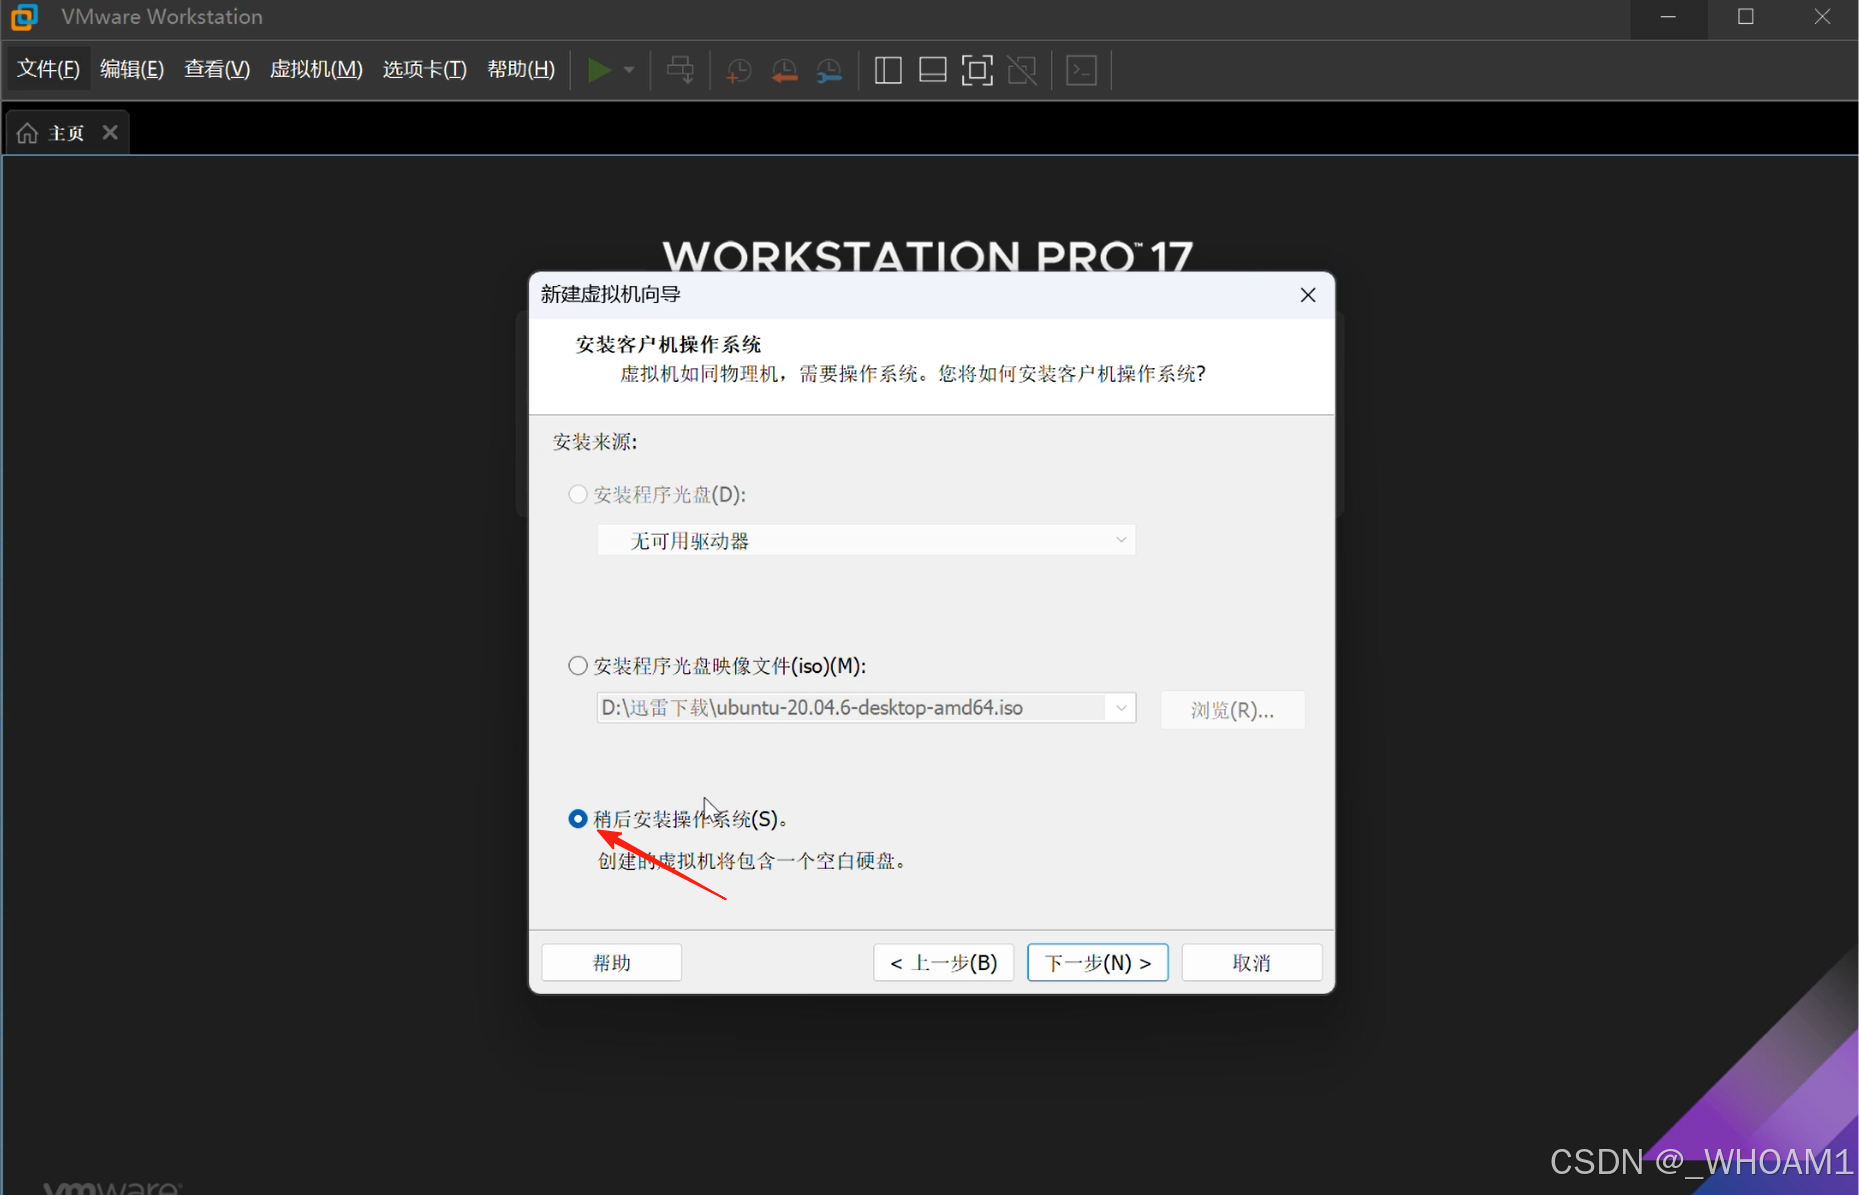The image size is (1859, 1195).
Task: Click the home icon on the 主页 tab
Action: 28,133
